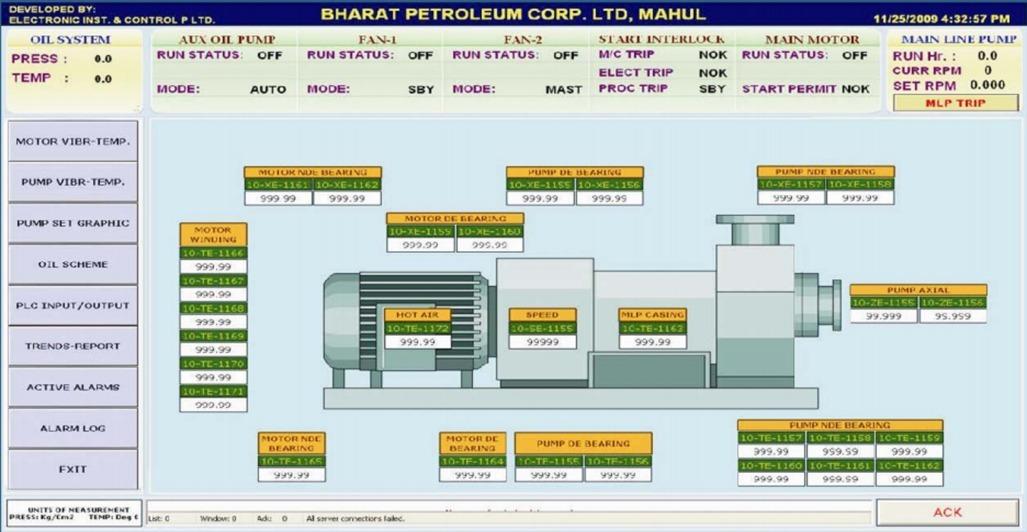Click the MLP TRIP indicator
The height and width of the screenshot is (532, 1027).
pos(954,103)
